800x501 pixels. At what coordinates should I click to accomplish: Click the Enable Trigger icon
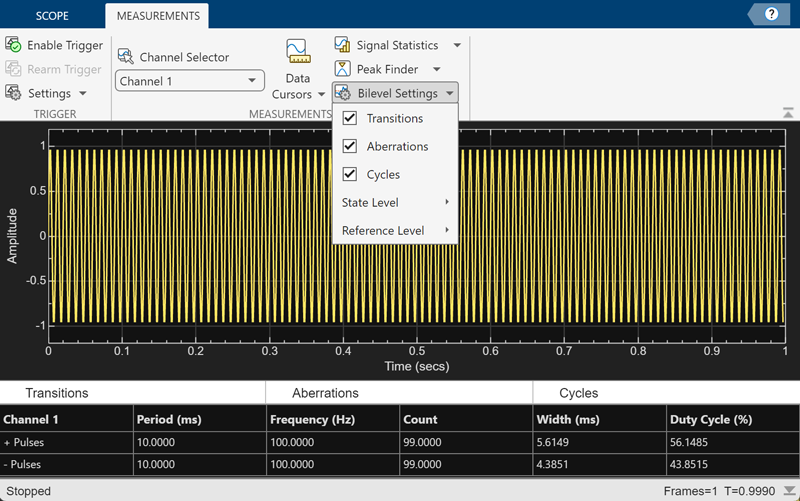13,45
